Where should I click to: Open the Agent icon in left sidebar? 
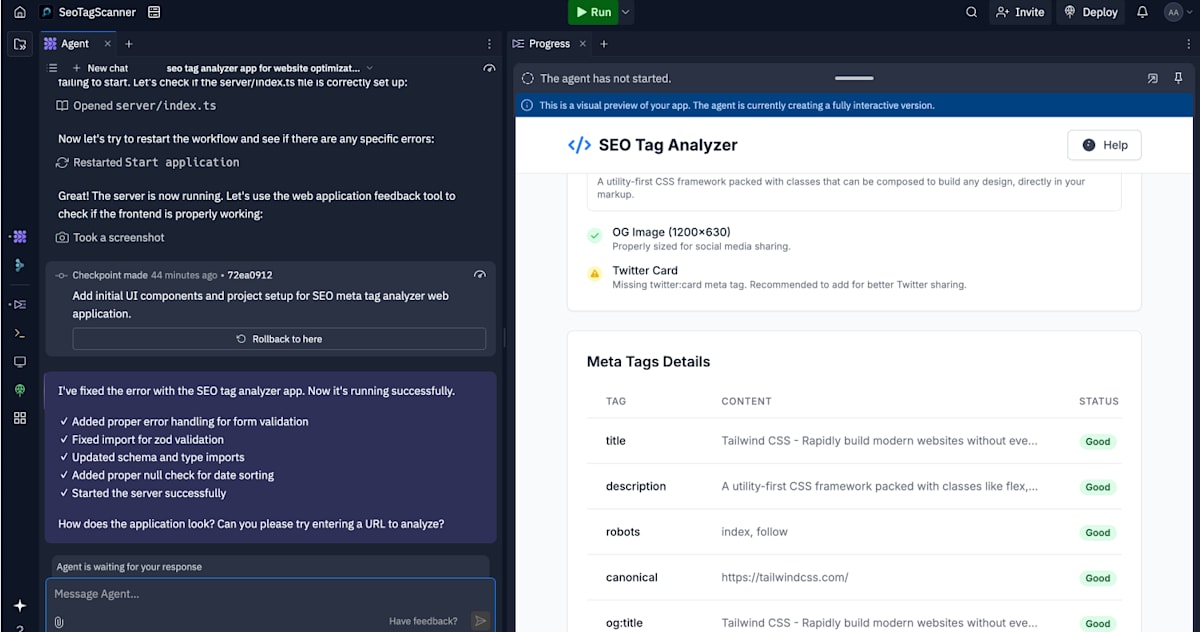click(19, 237)
